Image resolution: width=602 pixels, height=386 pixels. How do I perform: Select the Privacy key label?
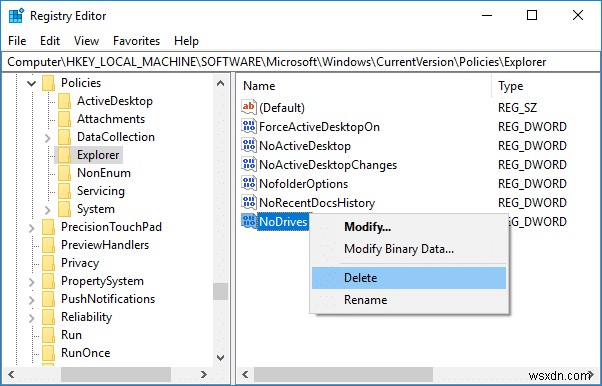(80, 263)
